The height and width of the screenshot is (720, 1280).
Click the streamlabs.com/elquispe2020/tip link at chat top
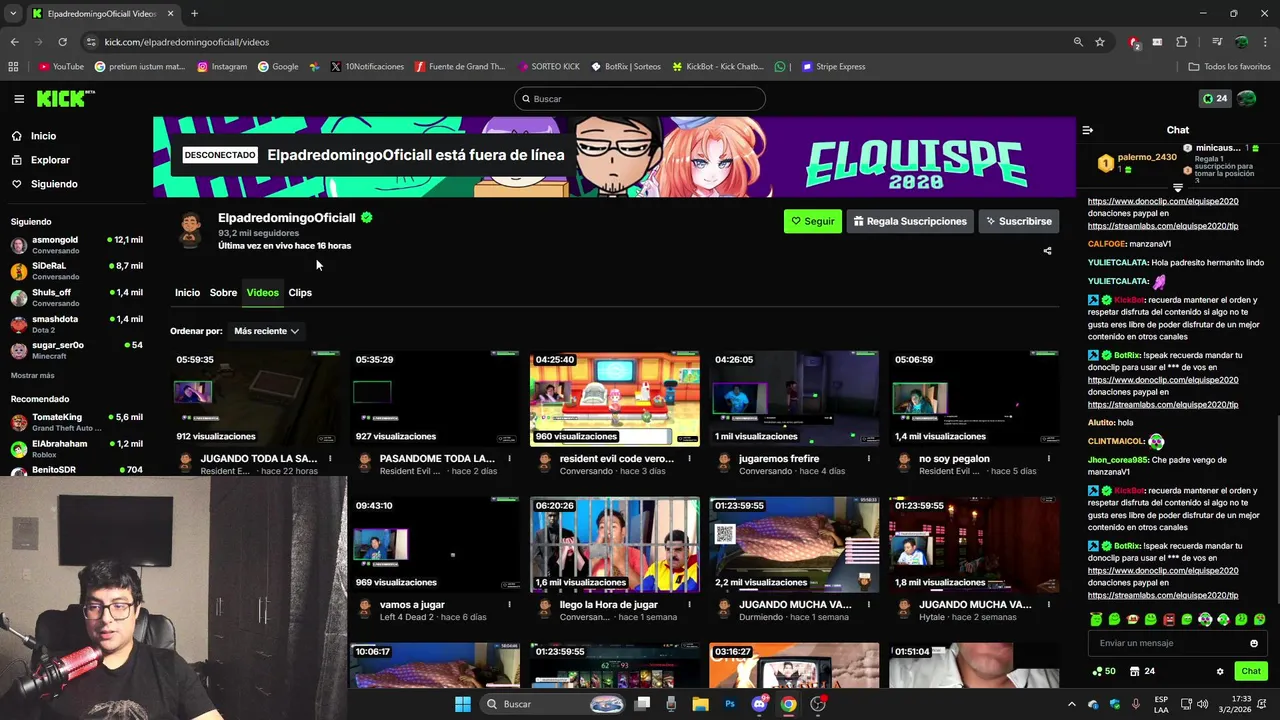click(1163, 226)
